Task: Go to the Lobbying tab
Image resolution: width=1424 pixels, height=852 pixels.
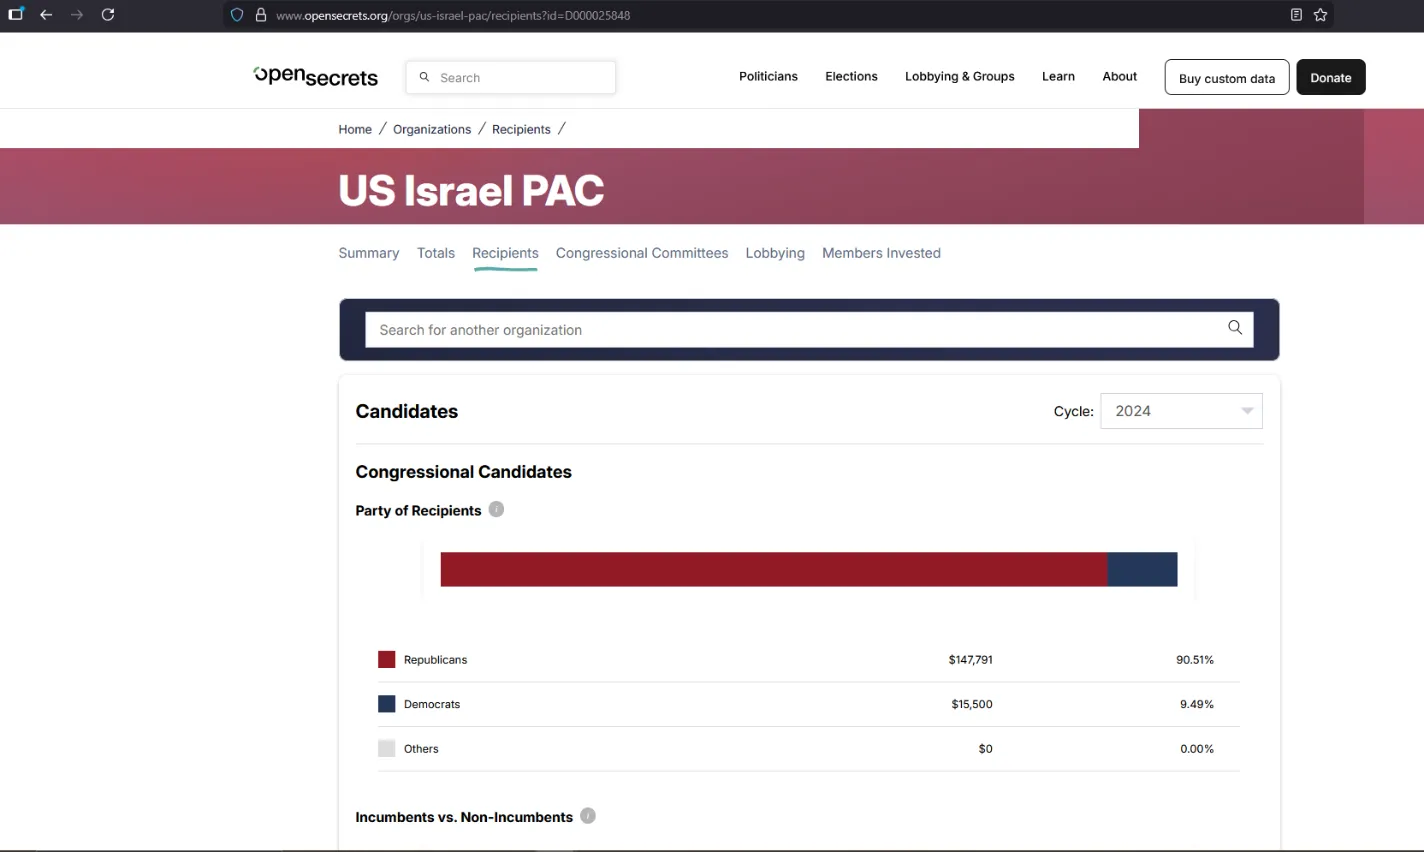Action: 775,253
